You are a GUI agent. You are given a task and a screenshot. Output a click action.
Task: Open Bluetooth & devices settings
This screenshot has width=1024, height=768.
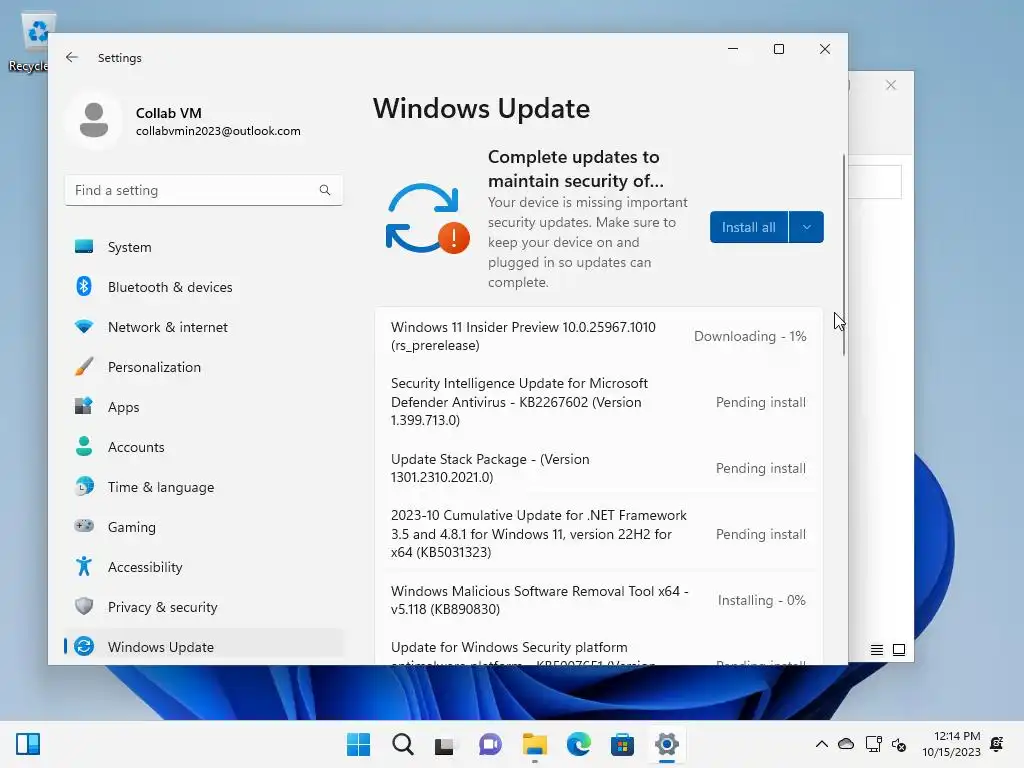pos(204,287)
